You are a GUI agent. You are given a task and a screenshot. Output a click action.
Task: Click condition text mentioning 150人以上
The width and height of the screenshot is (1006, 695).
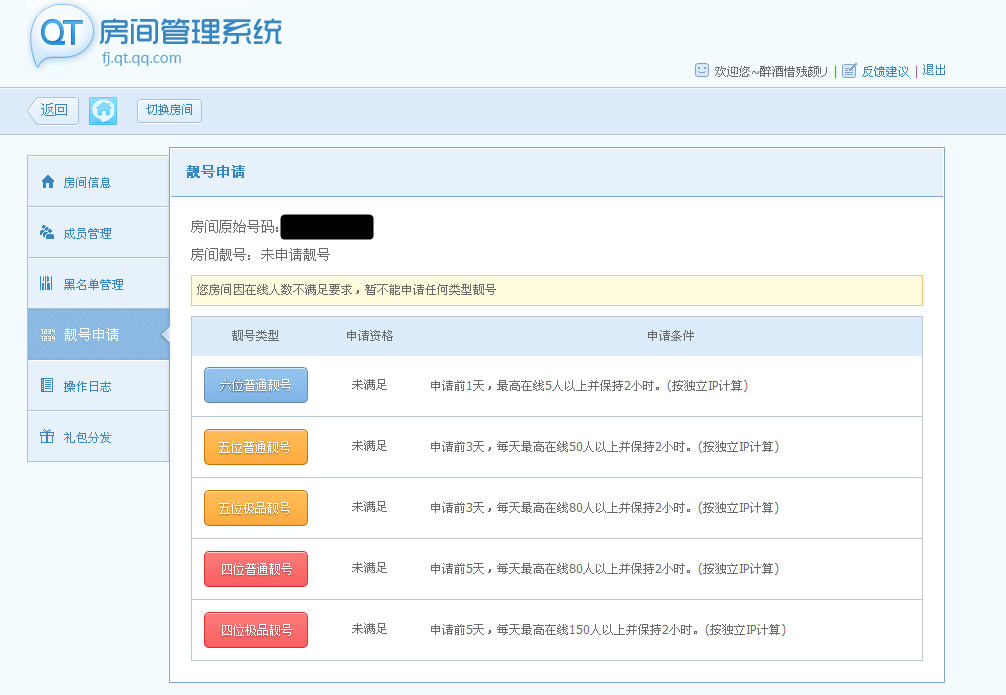(608, 630)
